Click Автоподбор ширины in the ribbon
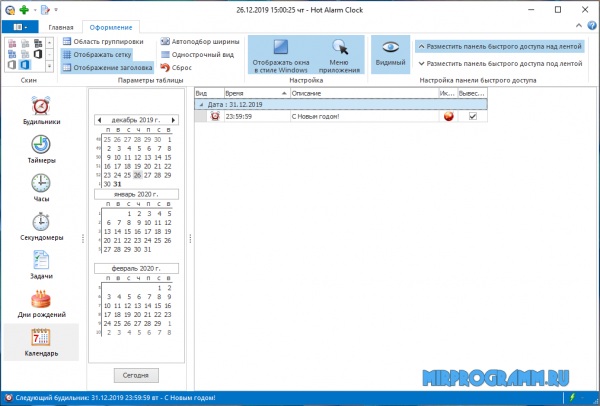Viewport: 600px width, 406px height. (x=200, y=41)
